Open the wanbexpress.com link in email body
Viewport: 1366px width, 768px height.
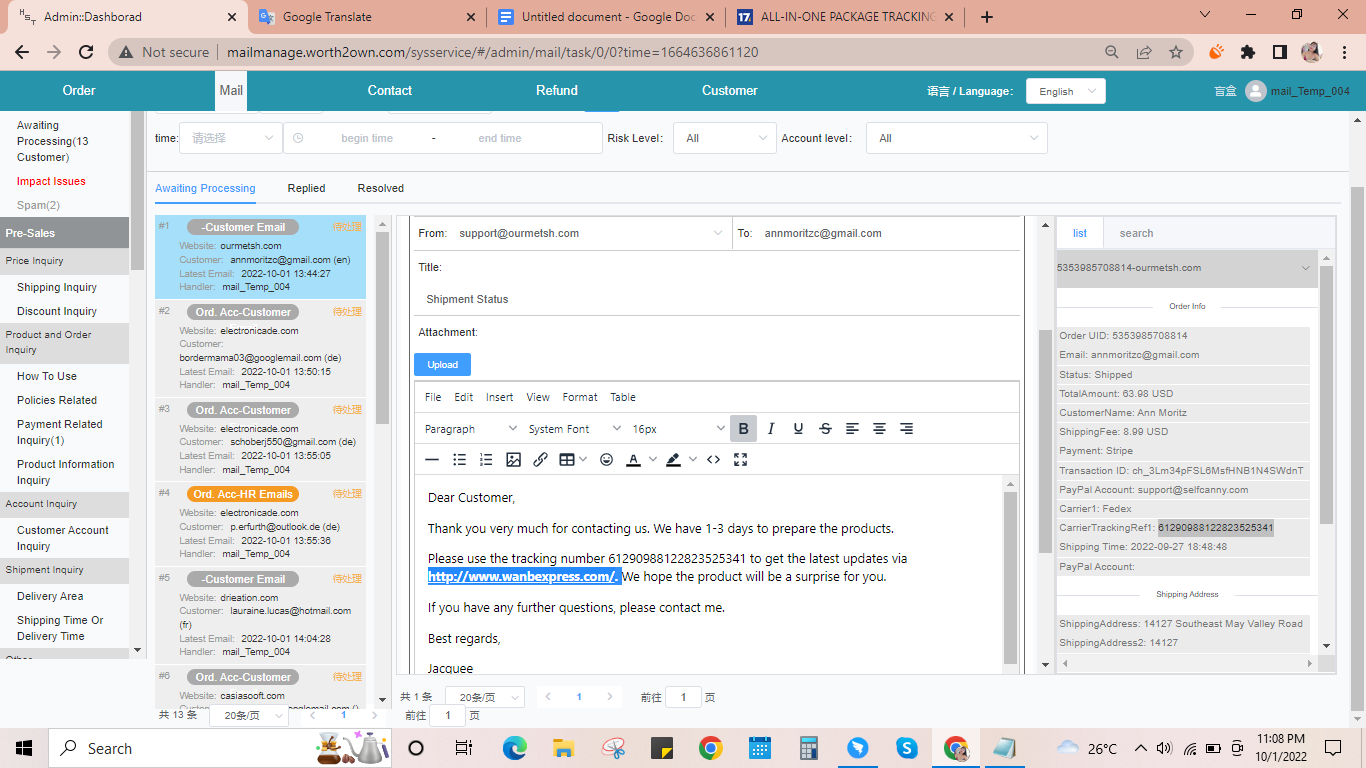tap(522, 577)
